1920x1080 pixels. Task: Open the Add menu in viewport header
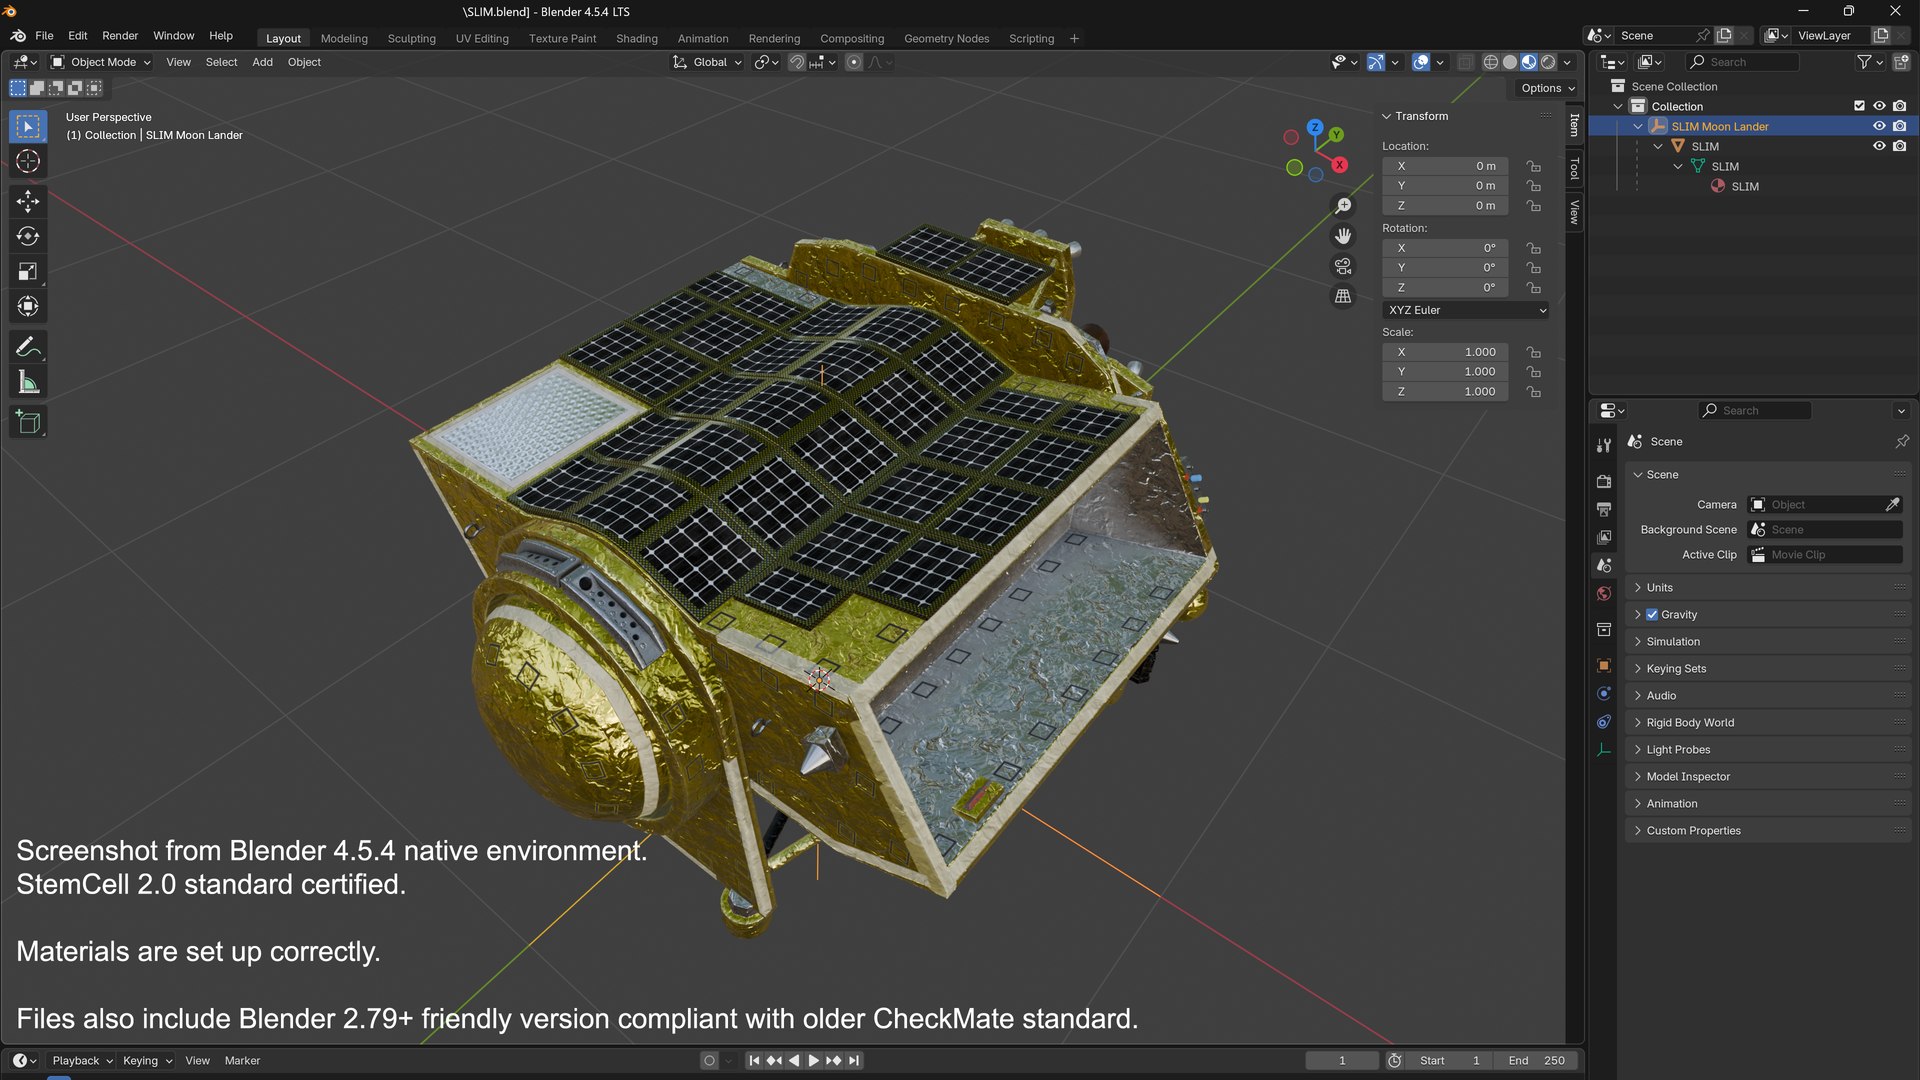tap(262, 62)
